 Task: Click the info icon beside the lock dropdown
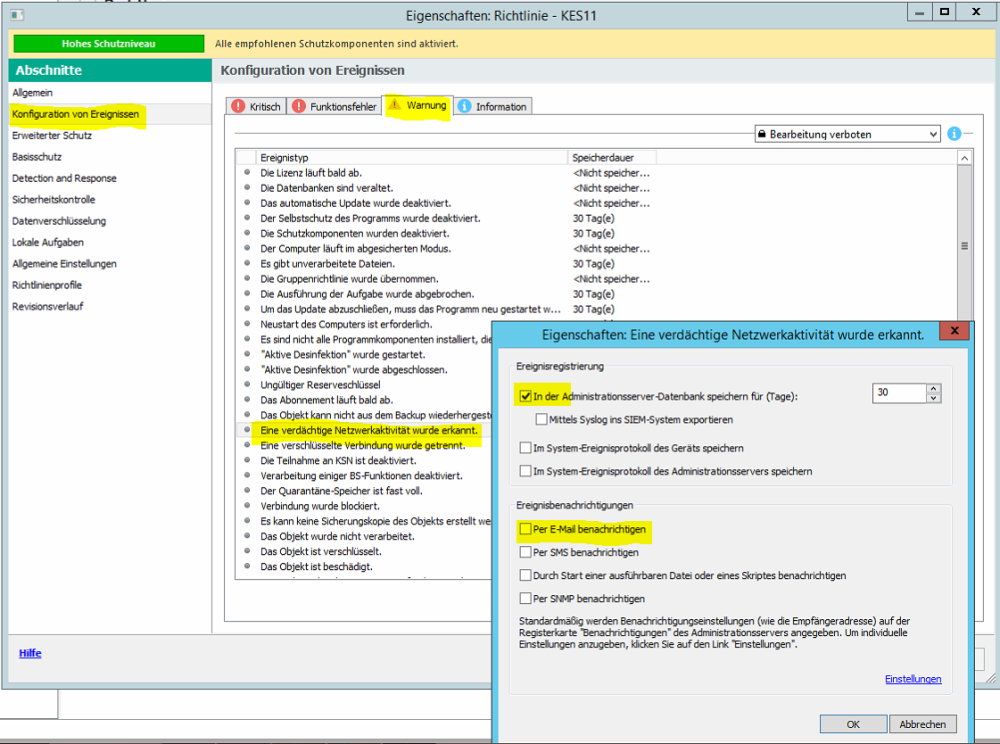tap(954, 134)
